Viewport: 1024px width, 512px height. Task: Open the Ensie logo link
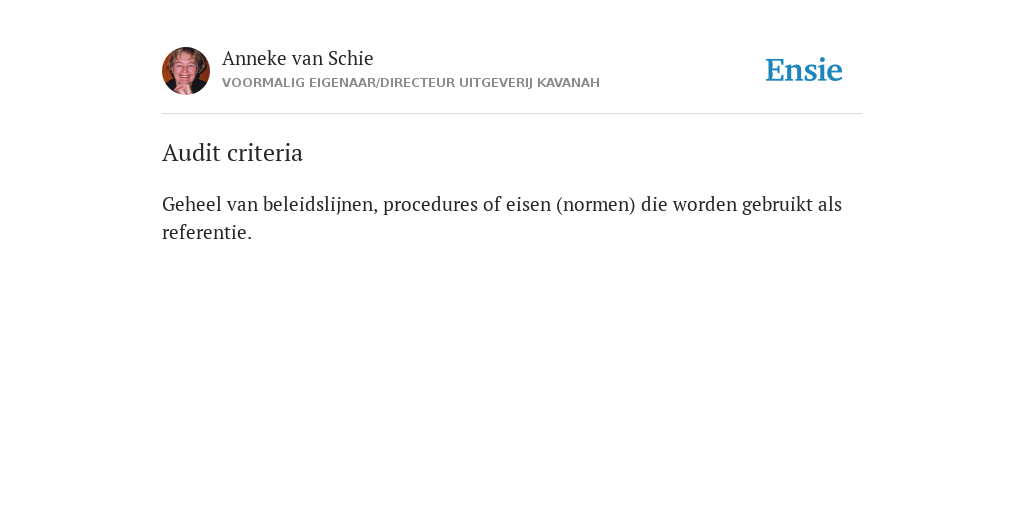tap(804, 70)
